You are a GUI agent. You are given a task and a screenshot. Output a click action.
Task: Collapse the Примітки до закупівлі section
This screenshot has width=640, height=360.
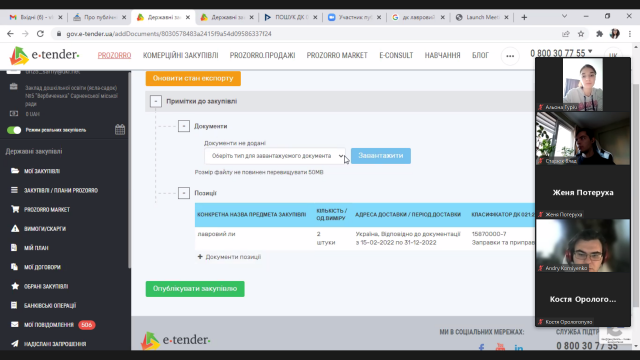156,101
